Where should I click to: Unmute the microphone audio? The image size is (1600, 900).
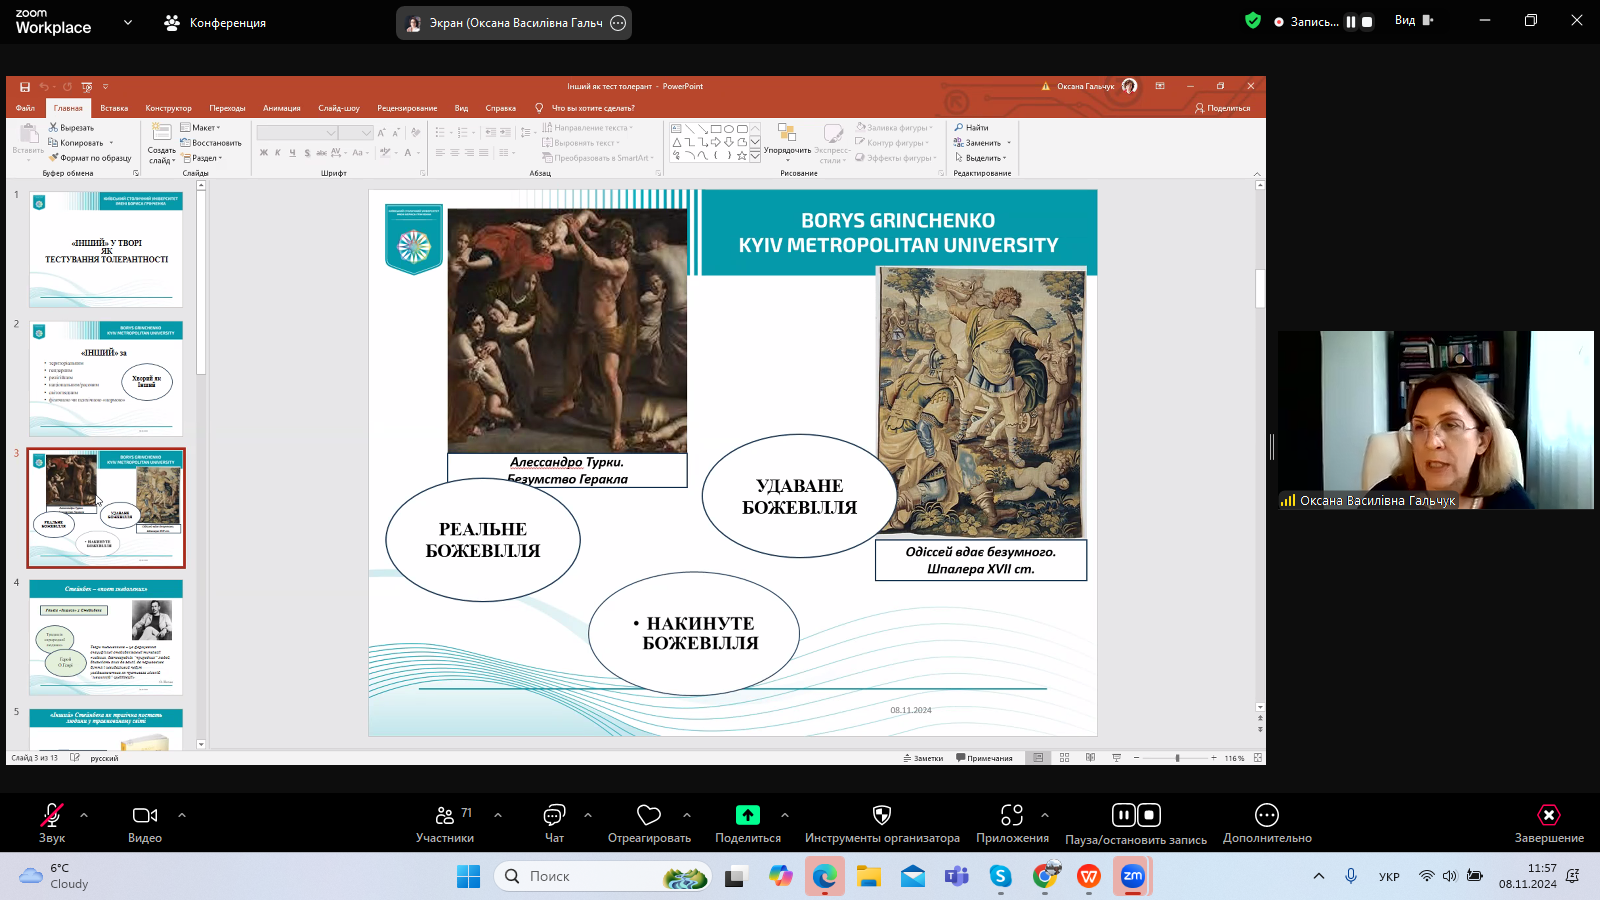coord(51,816)
